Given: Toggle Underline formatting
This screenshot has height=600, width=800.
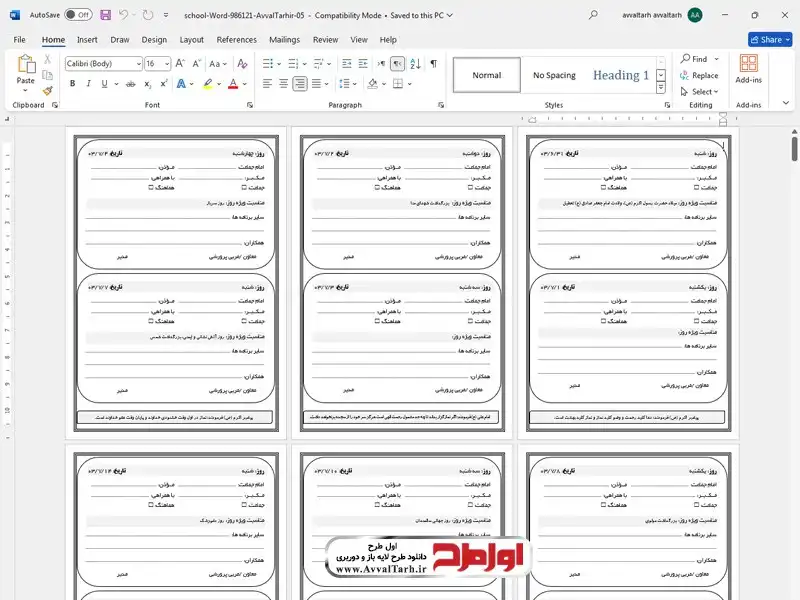Looking at the screenshot, I should tap(105, 84).
